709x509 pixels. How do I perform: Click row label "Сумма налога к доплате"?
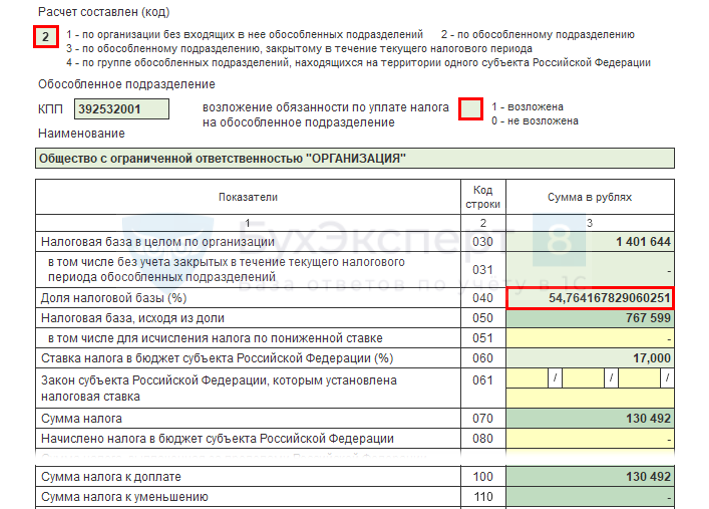click(x=111, y=477)
